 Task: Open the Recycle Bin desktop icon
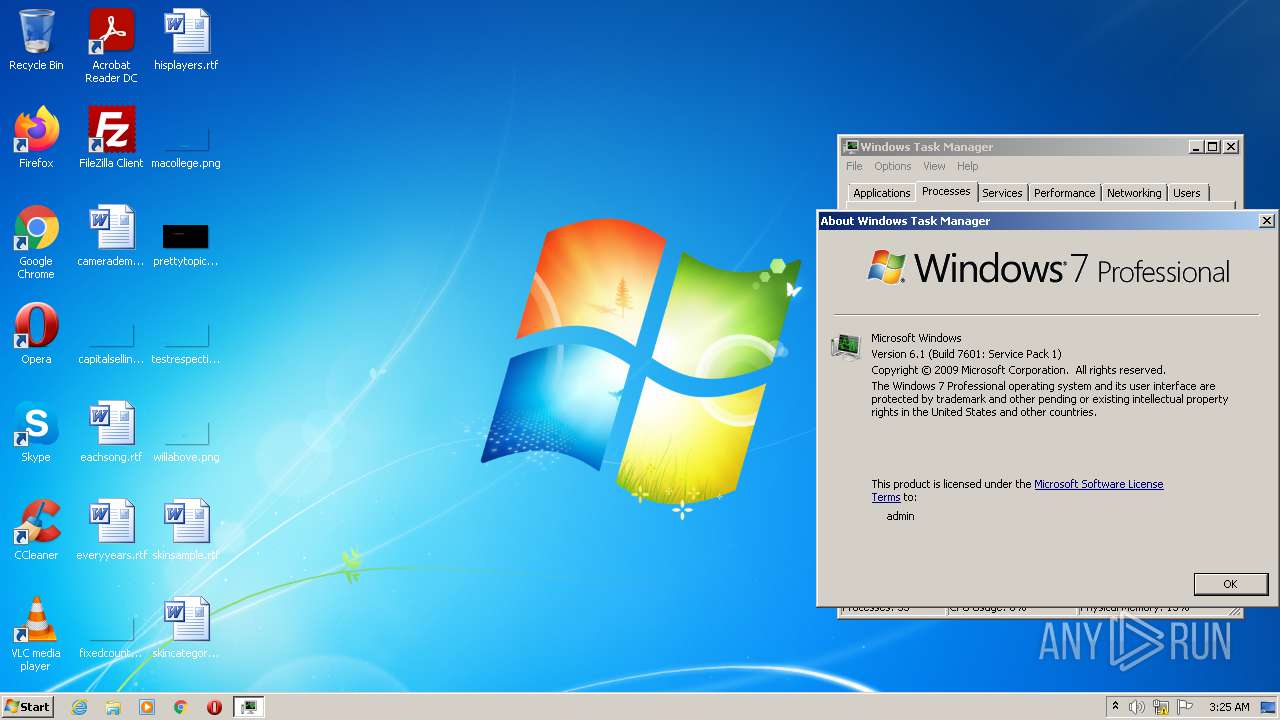click(36, 40)
